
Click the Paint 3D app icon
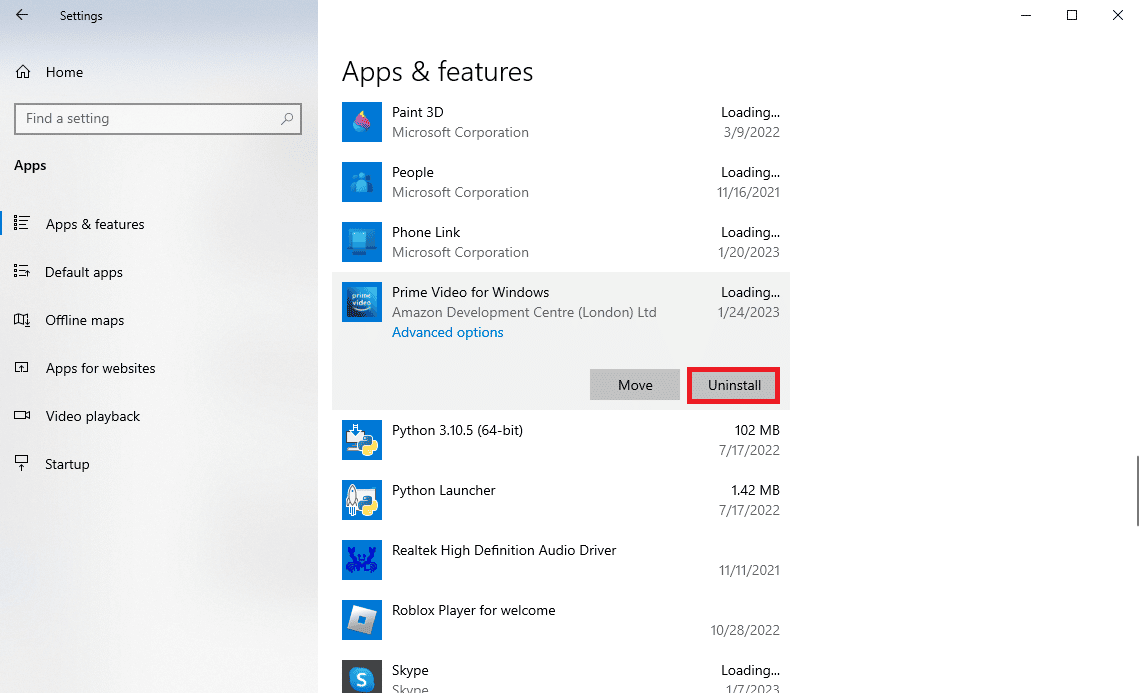(x=362, y=122)
